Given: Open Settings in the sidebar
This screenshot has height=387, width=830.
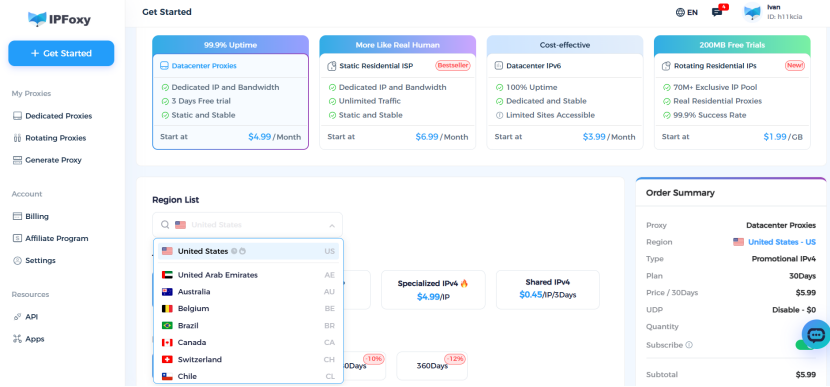Looking at the screenshot, I should 34,260.
